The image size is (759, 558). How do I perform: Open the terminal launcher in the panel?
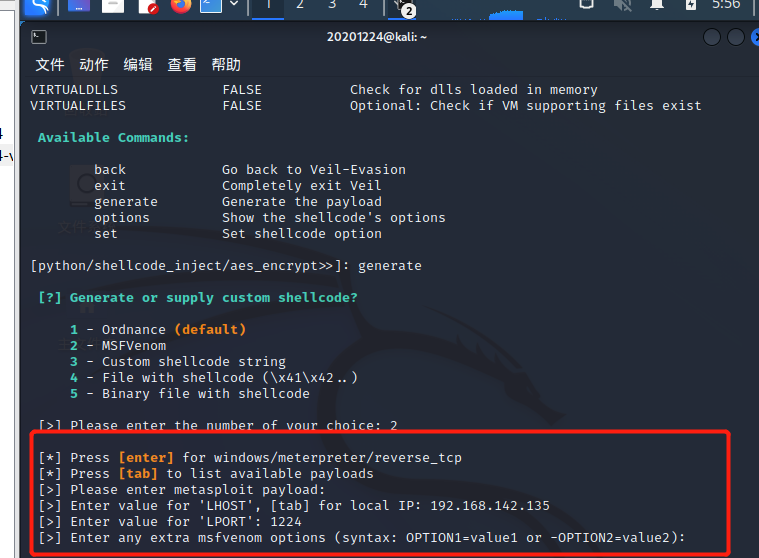211,6
